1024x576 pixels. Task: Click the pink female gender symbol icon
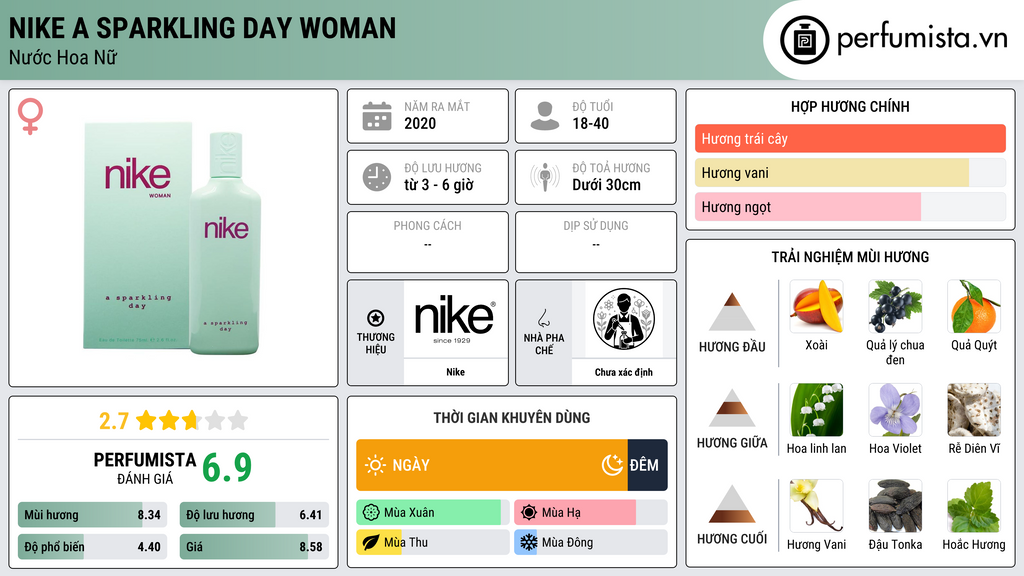pyautogui.click(x=30, y=116)
